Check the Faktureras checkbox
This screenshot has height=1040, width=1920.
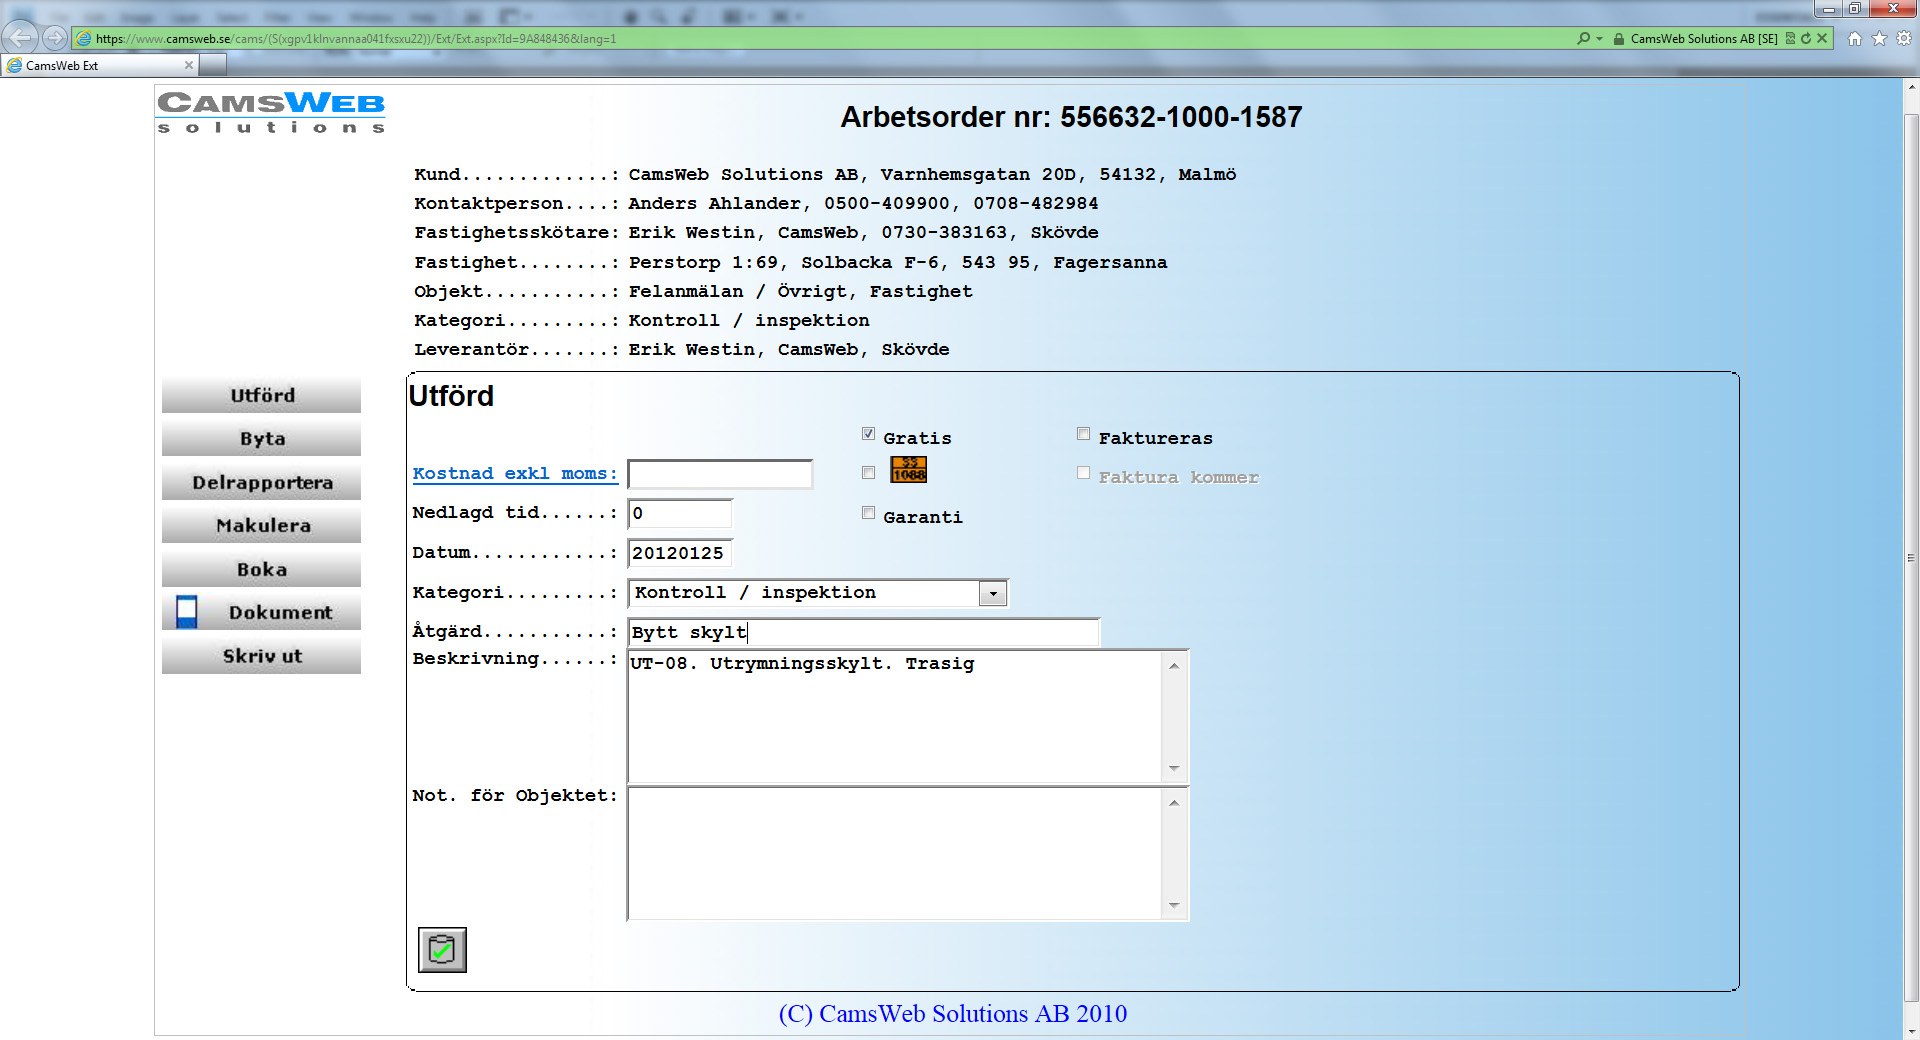pos(1083,434)
